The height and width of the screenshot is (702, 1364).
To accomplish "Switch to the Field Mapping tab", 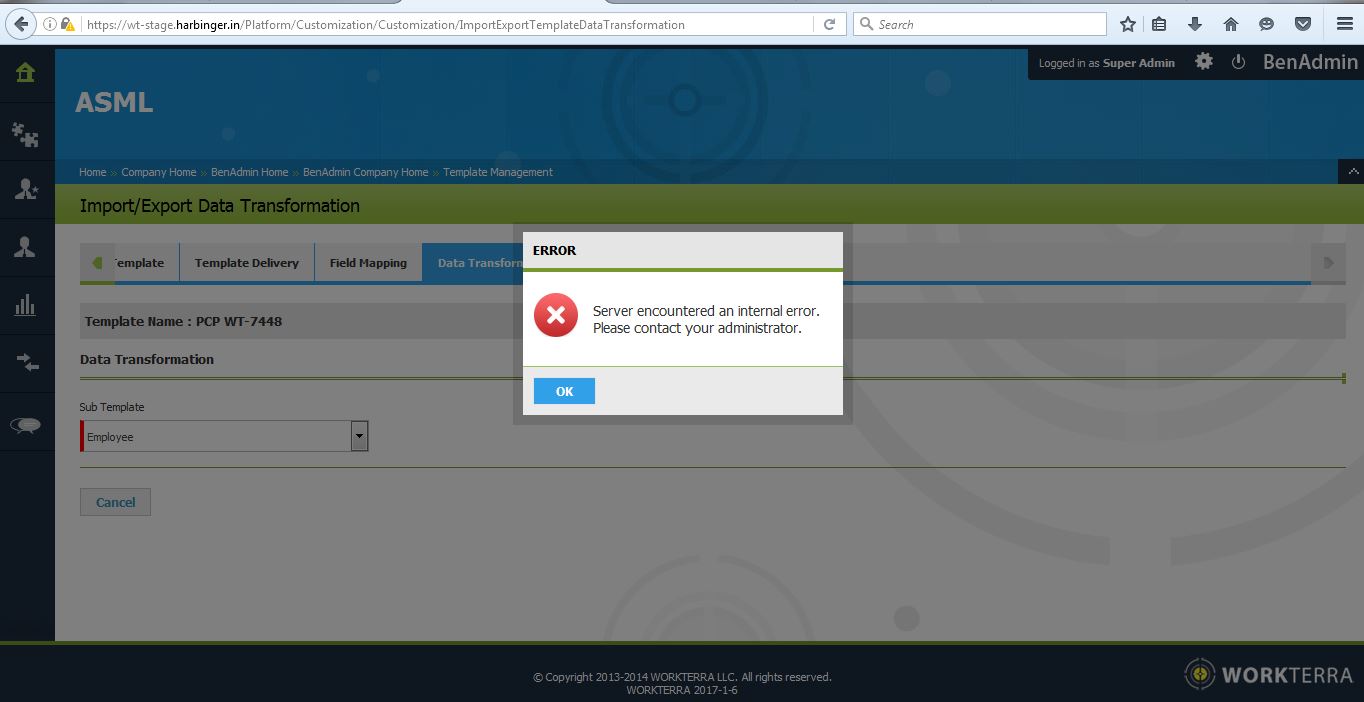I will 368,263.
